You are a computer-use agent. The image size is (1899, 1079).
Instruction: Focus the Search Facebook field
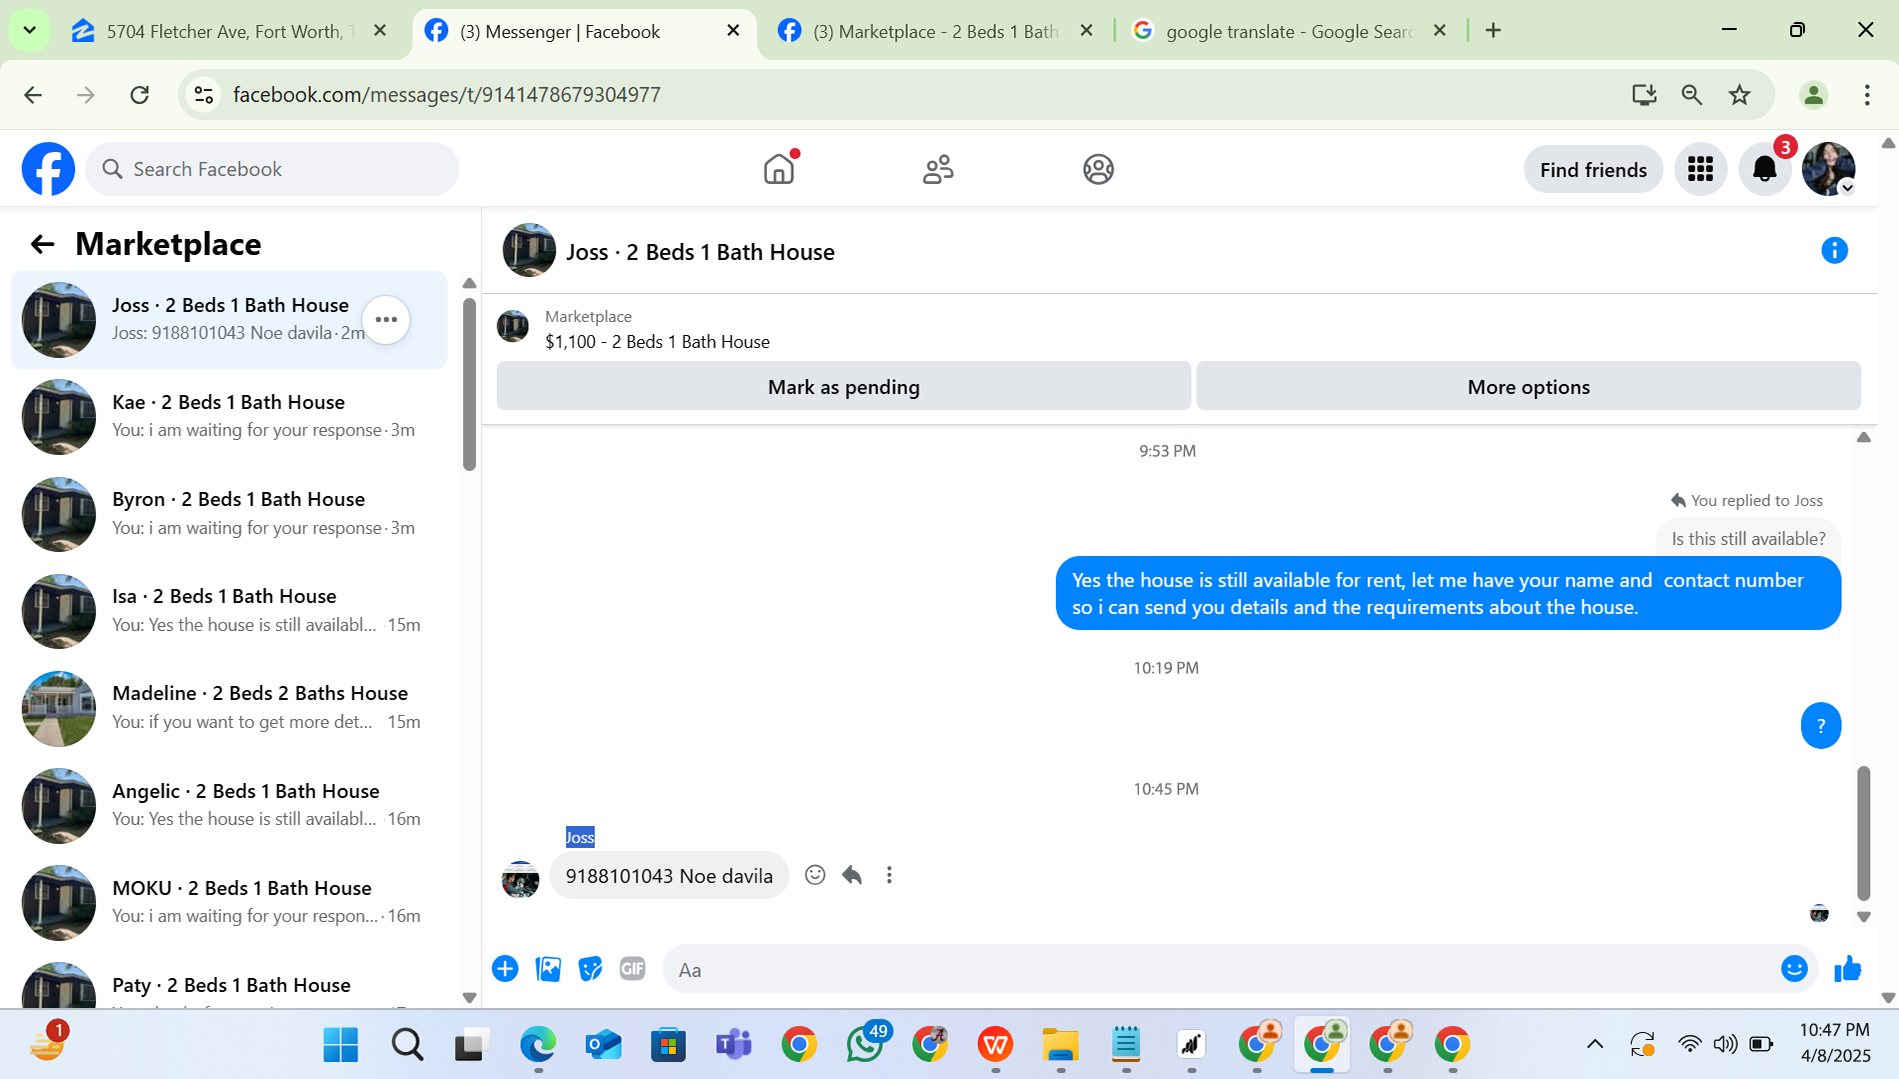tap(272, 169)
